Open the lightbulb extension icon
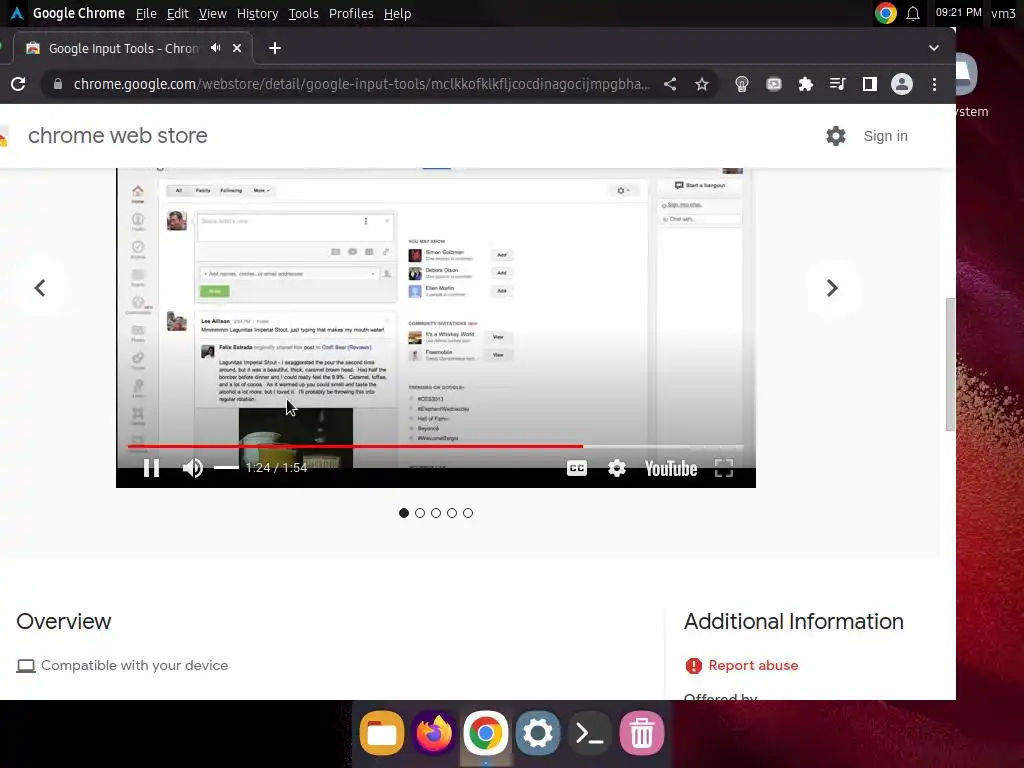 click(742, 84)
